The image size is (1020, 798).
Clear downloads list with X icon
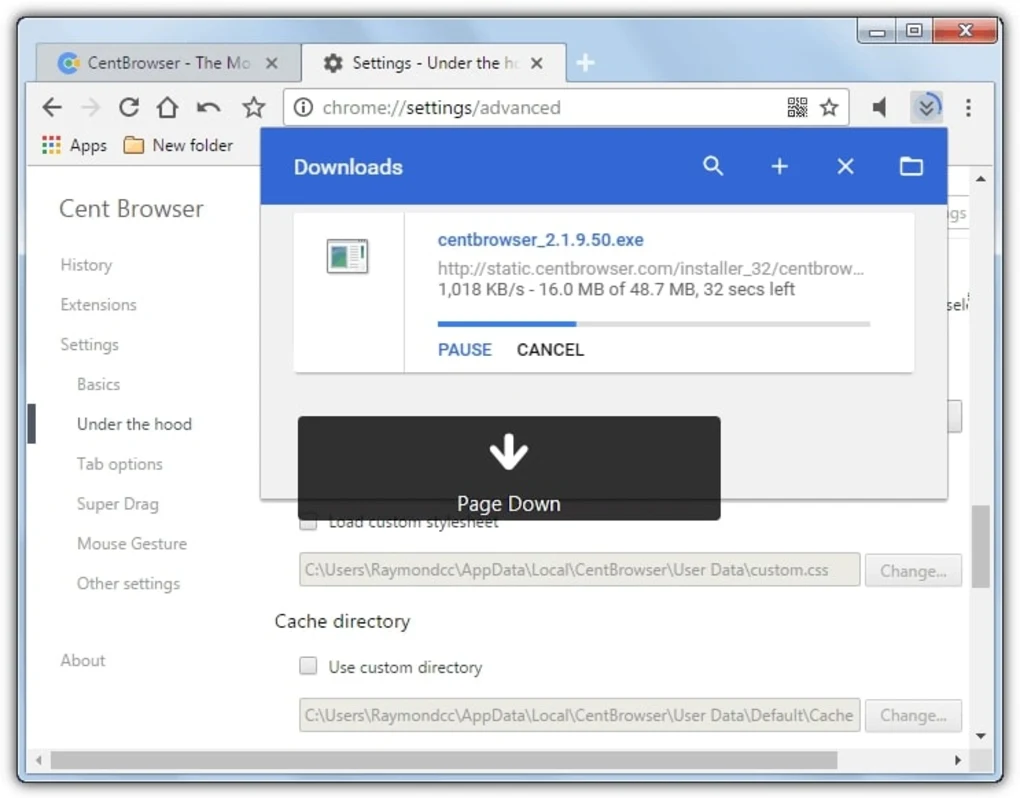(x=845, y=166)
